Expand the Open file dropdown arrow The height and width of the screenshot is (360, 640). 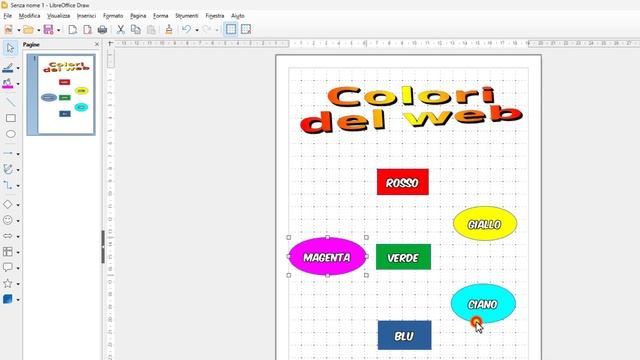[x=38, y=30]
